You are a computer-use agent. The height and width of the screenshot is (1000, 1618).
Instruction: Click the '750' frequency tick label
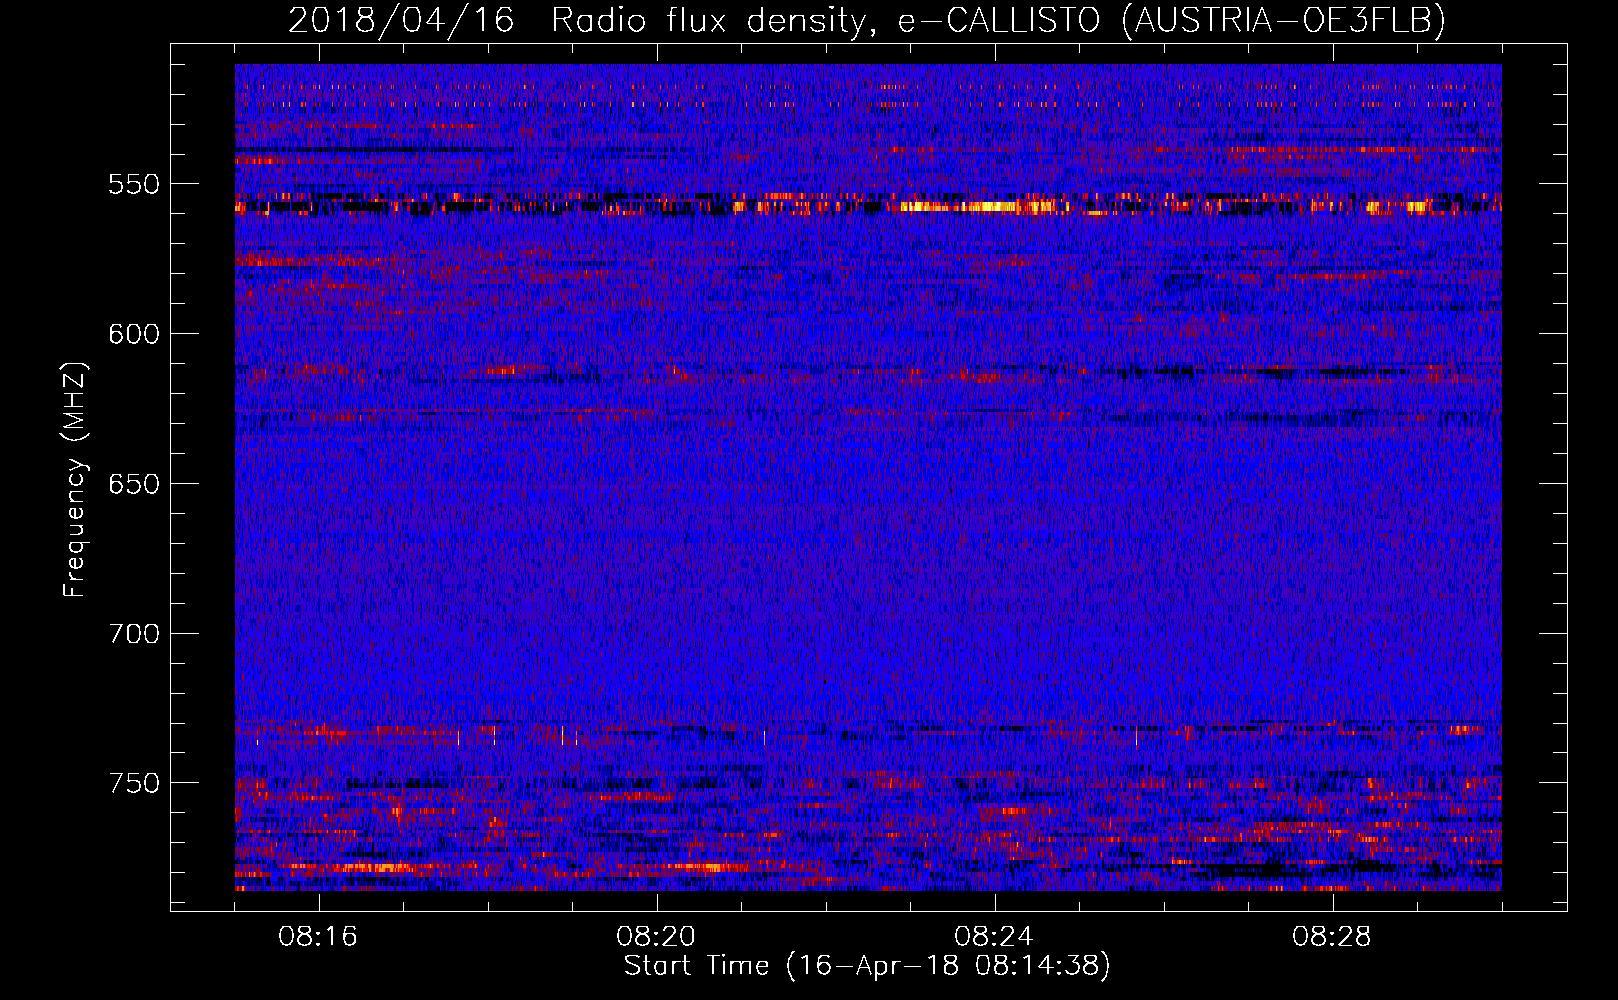click(x=134, y=783)
